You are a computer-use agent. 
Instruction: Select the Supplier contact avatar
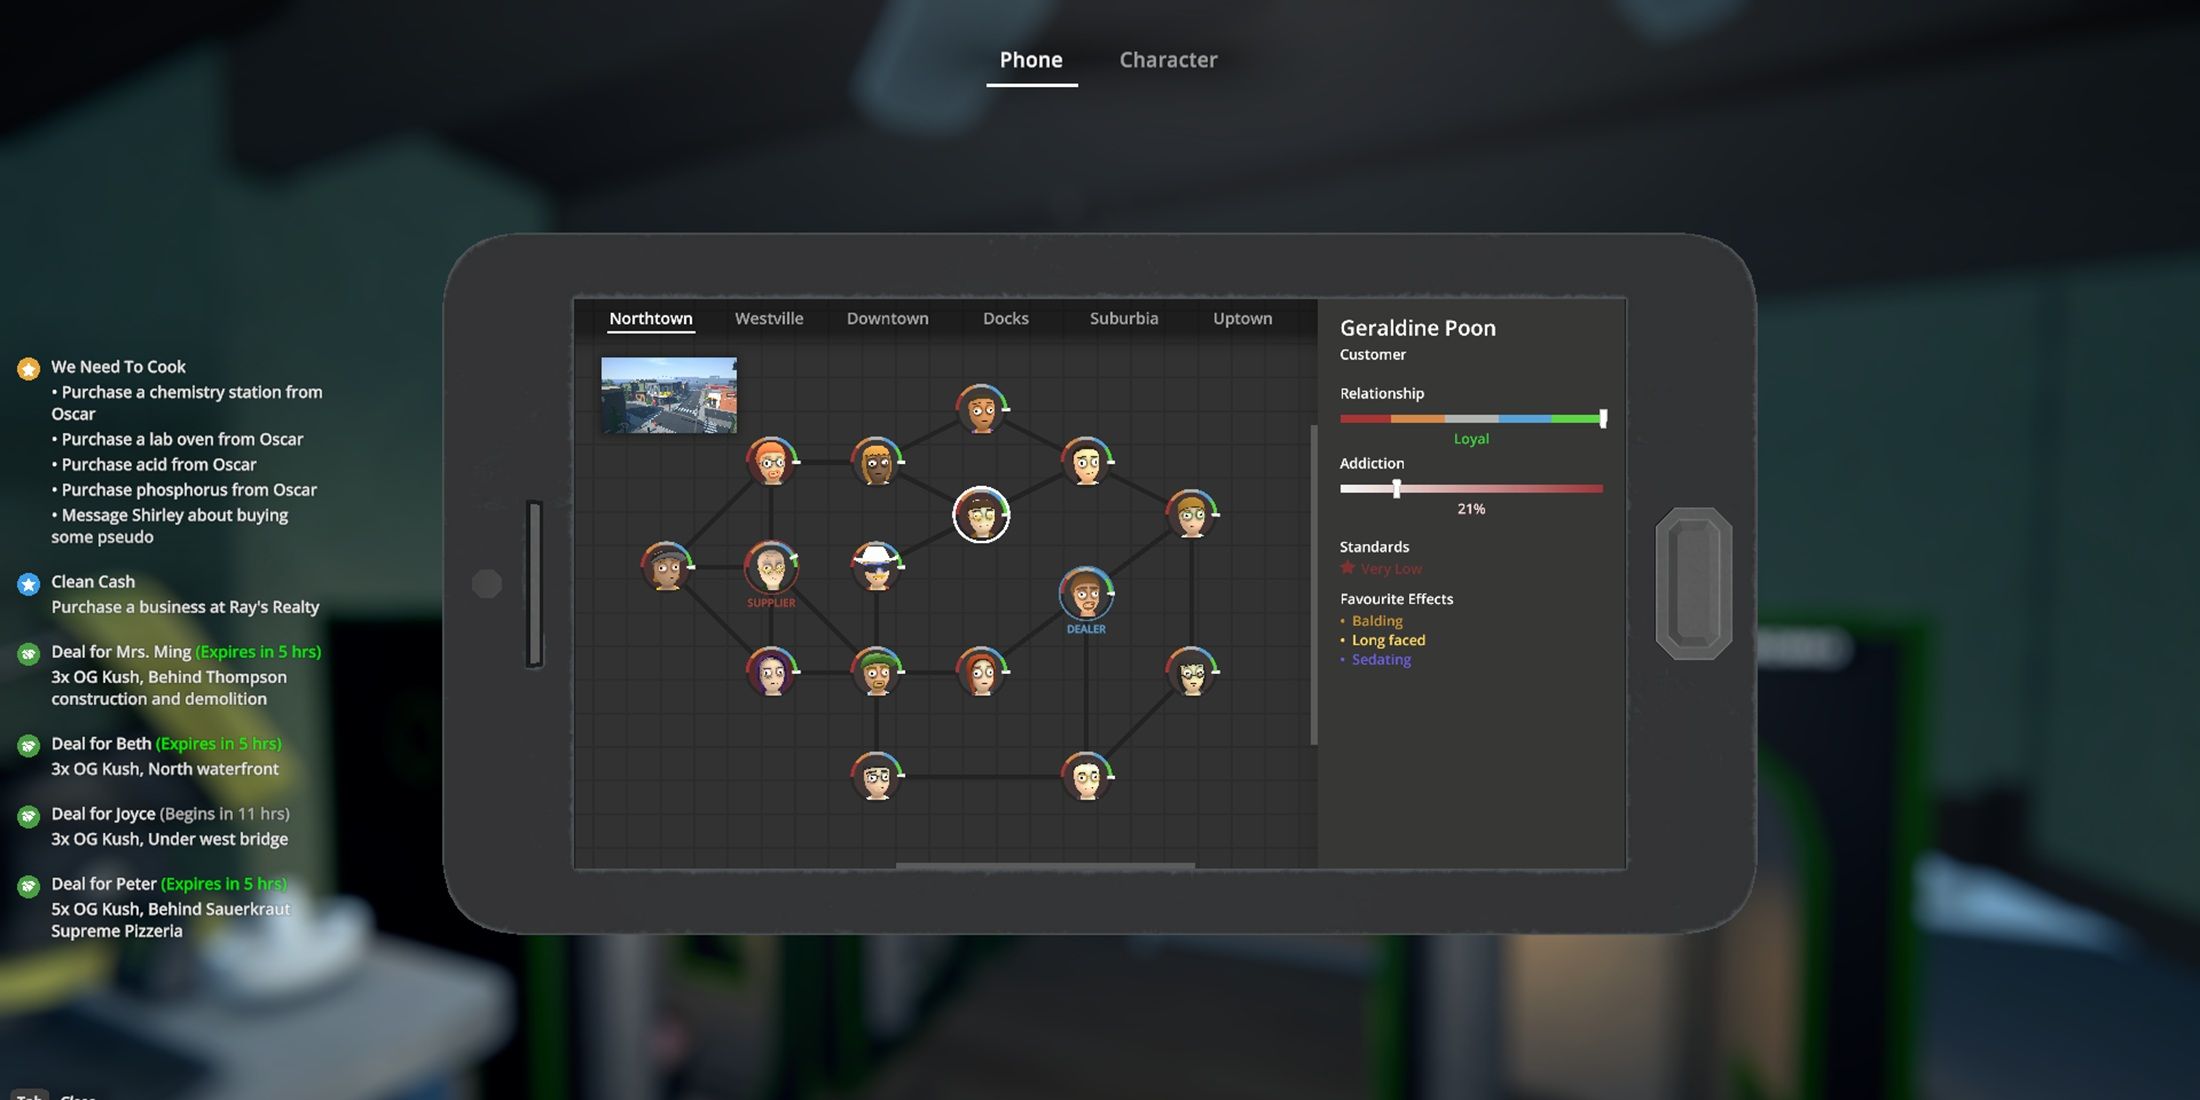point(771,568)
